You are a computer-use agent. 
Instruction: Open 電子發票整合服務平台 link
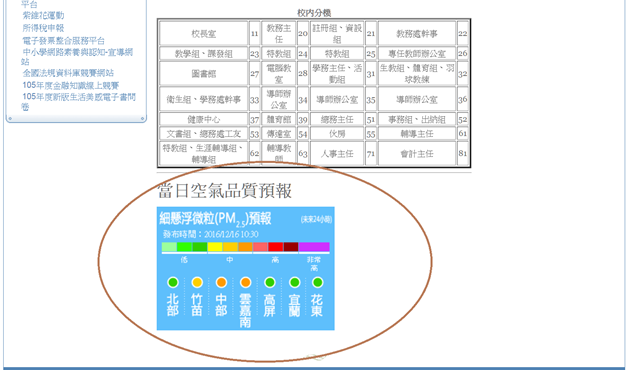tap(64, 40)
